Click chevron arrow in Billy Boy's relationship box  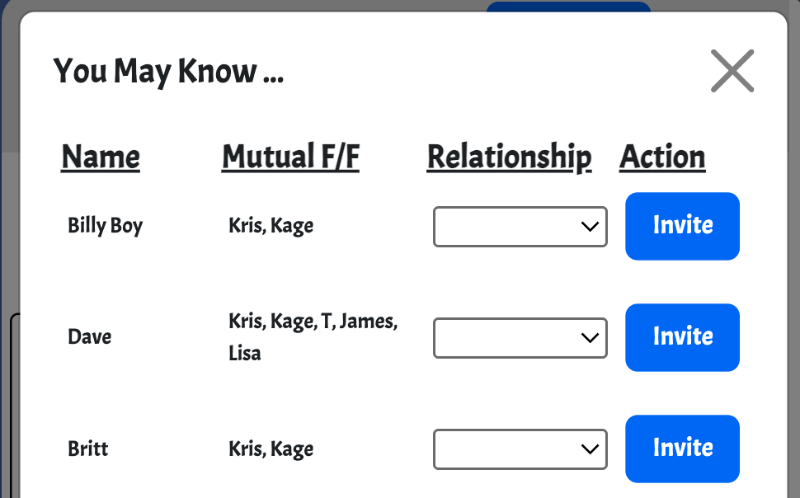point(589,226)
